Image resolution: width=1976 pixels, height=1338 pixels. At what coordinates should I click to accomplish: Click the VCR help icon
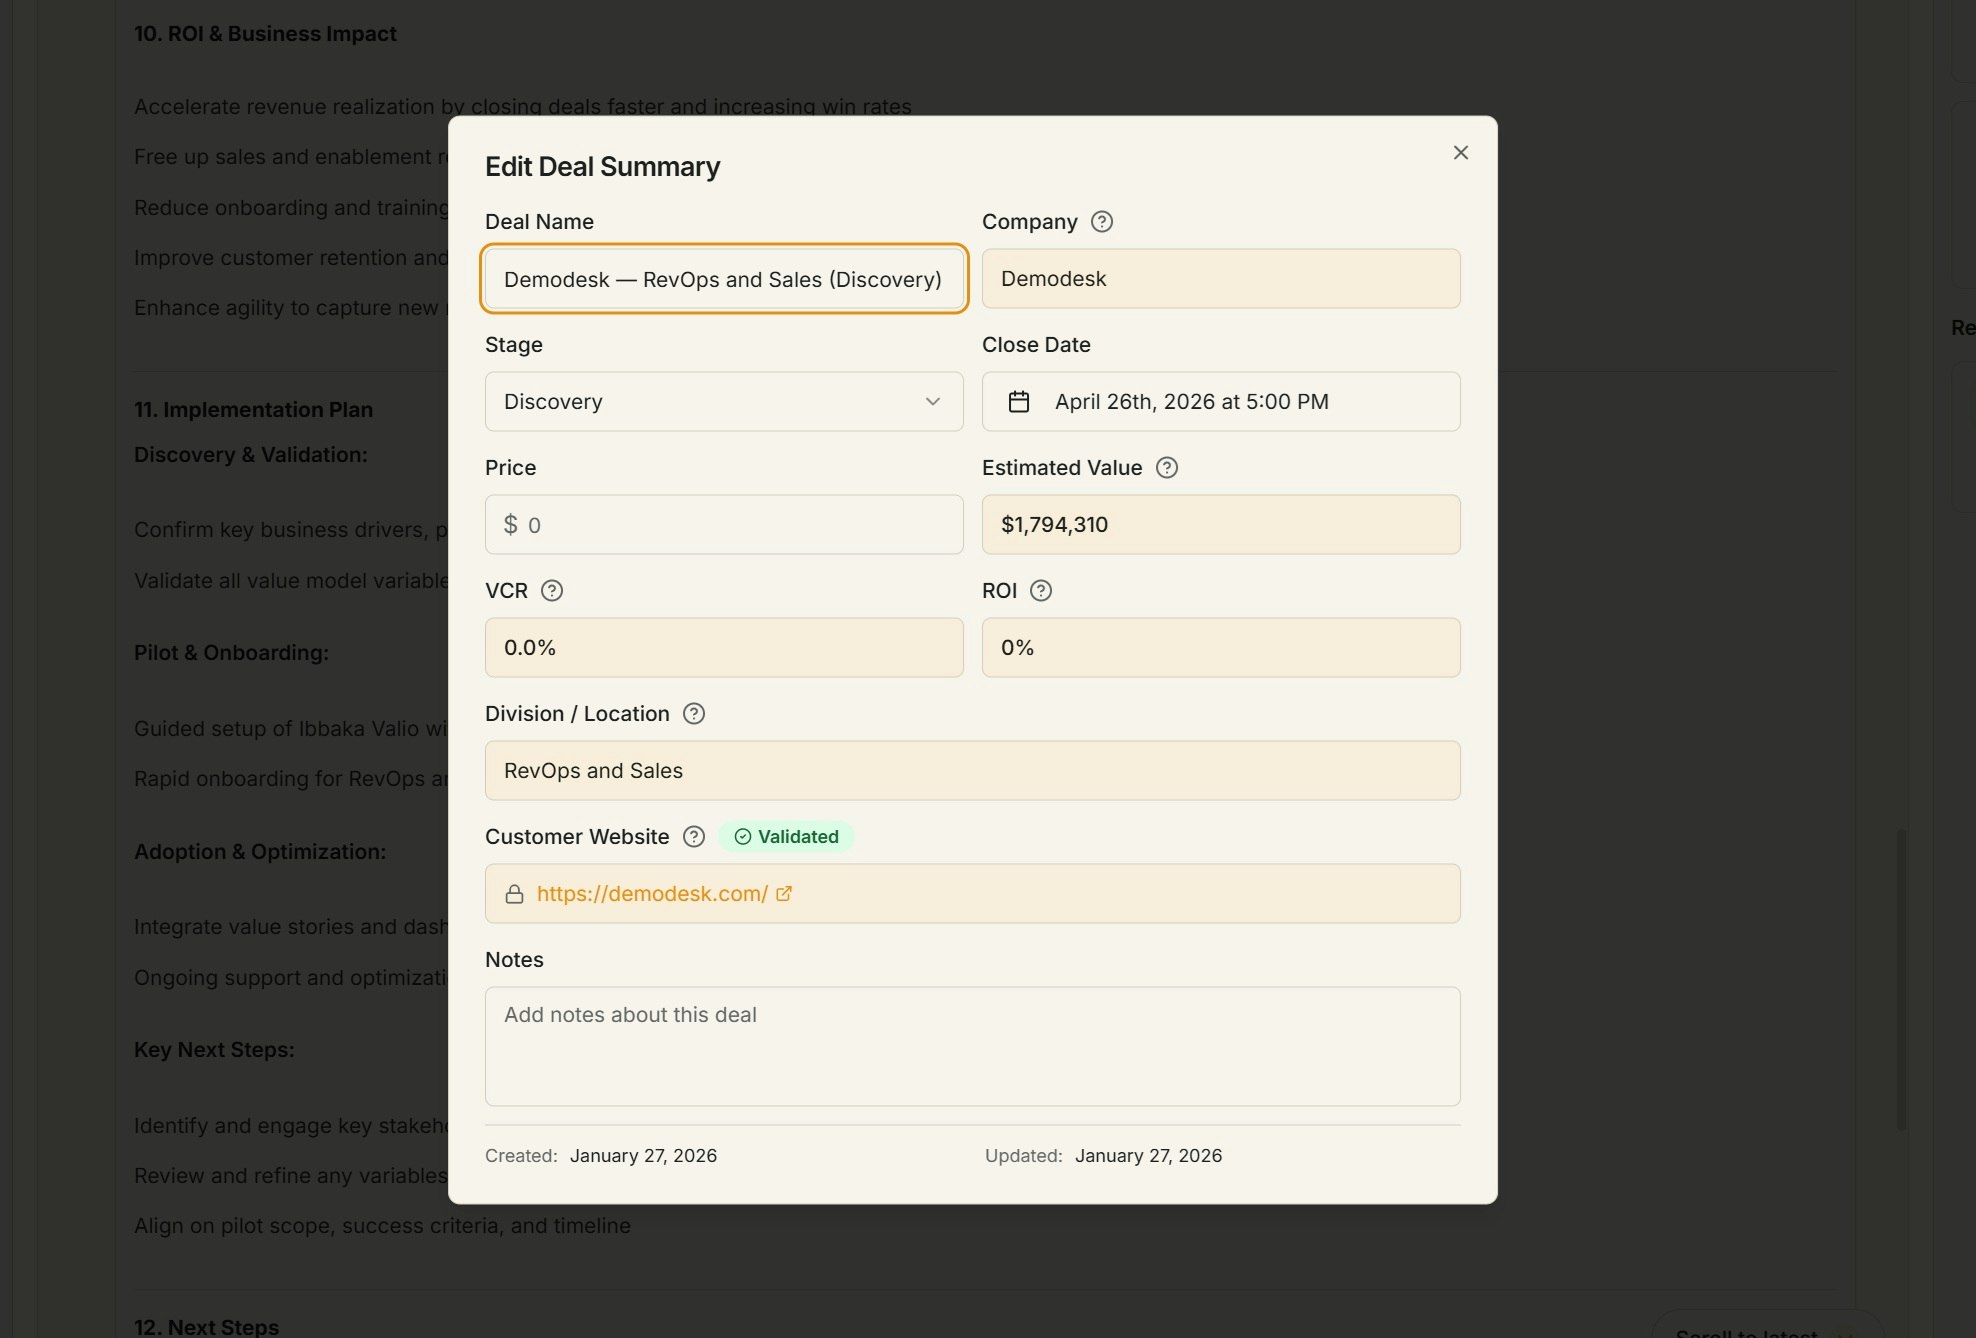click(x=551, y=591)
